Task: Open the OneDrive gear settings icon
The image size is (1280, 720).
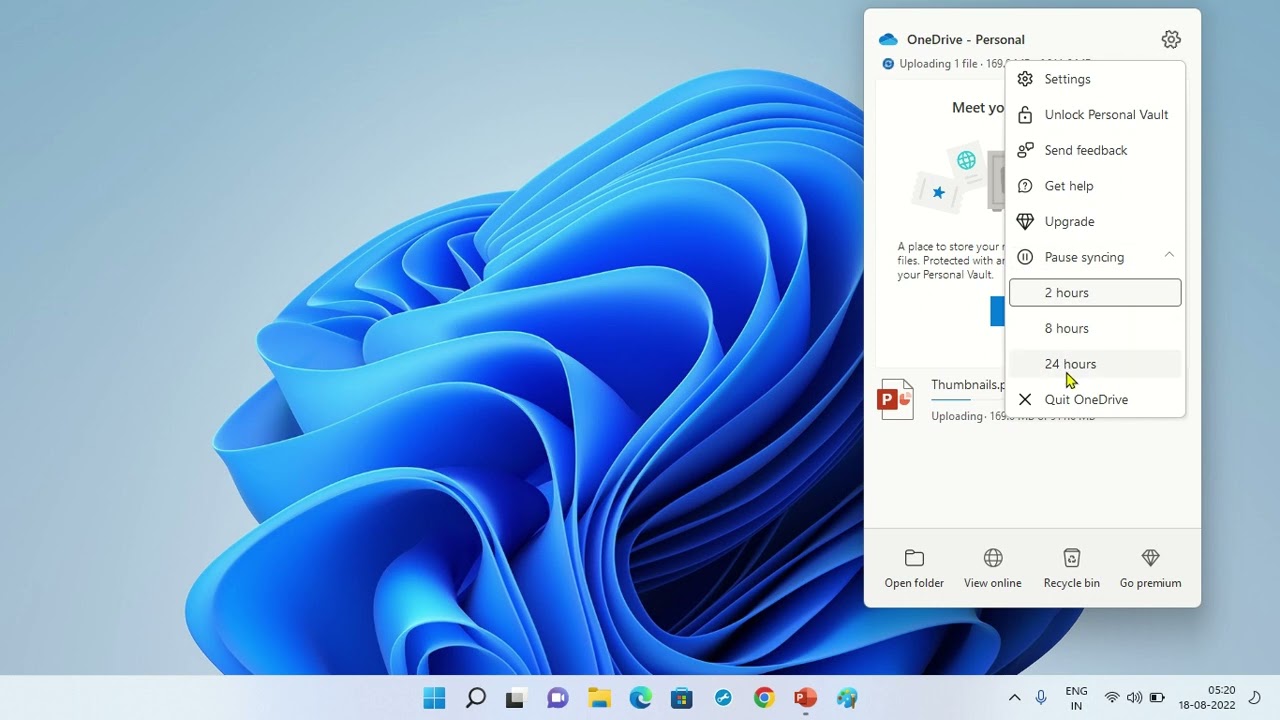Action: coord(1170,40)
